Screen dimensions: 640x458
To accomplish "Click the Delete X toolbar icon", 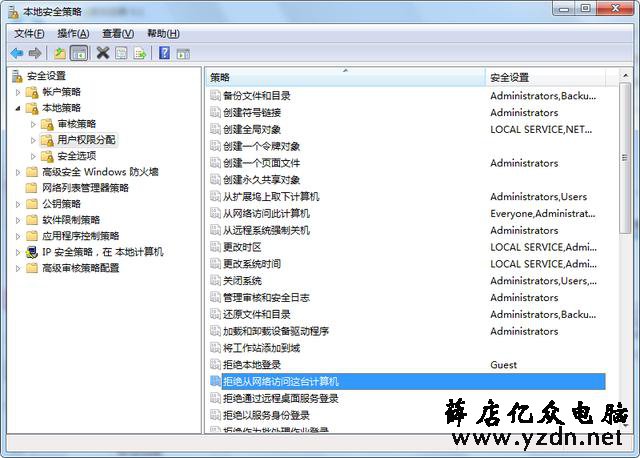I will click(x=103, y=53).
